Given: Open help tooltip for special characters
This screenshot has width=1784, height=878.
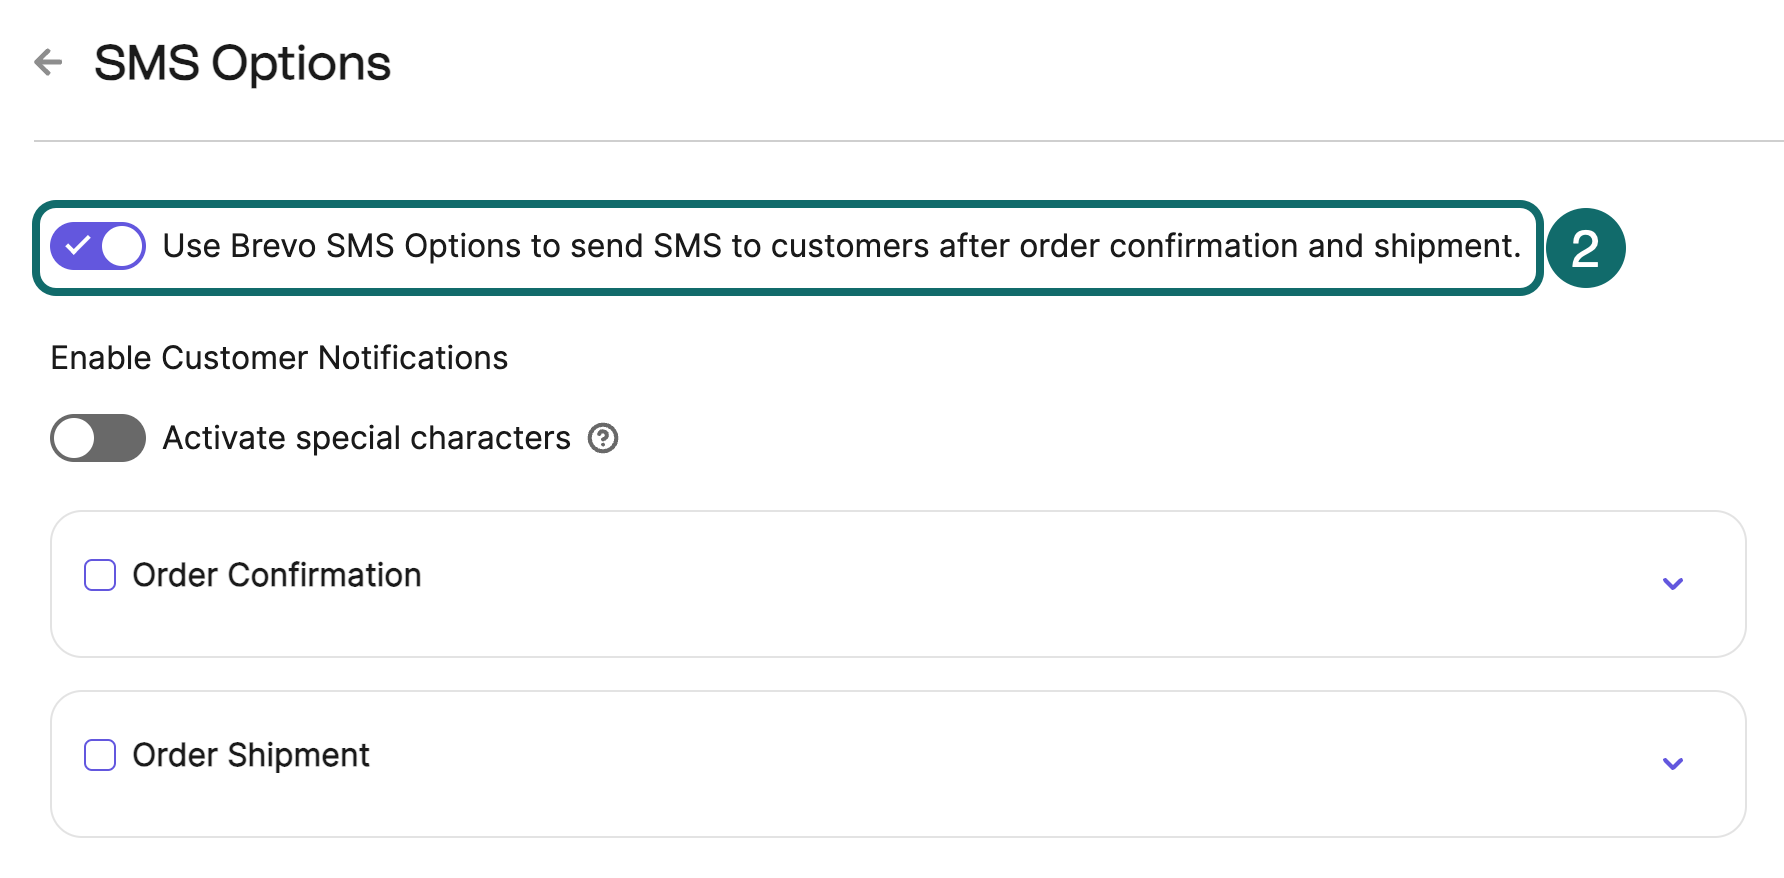Looking at the screenshot, I should pos(602,438).
